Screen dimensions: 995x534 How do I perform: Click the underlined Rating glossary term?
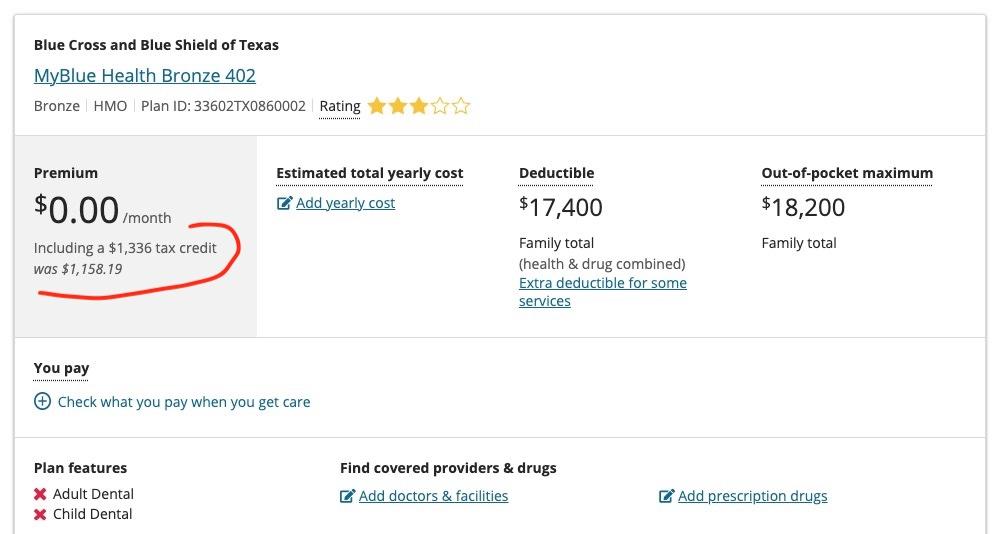pos(340,106)
